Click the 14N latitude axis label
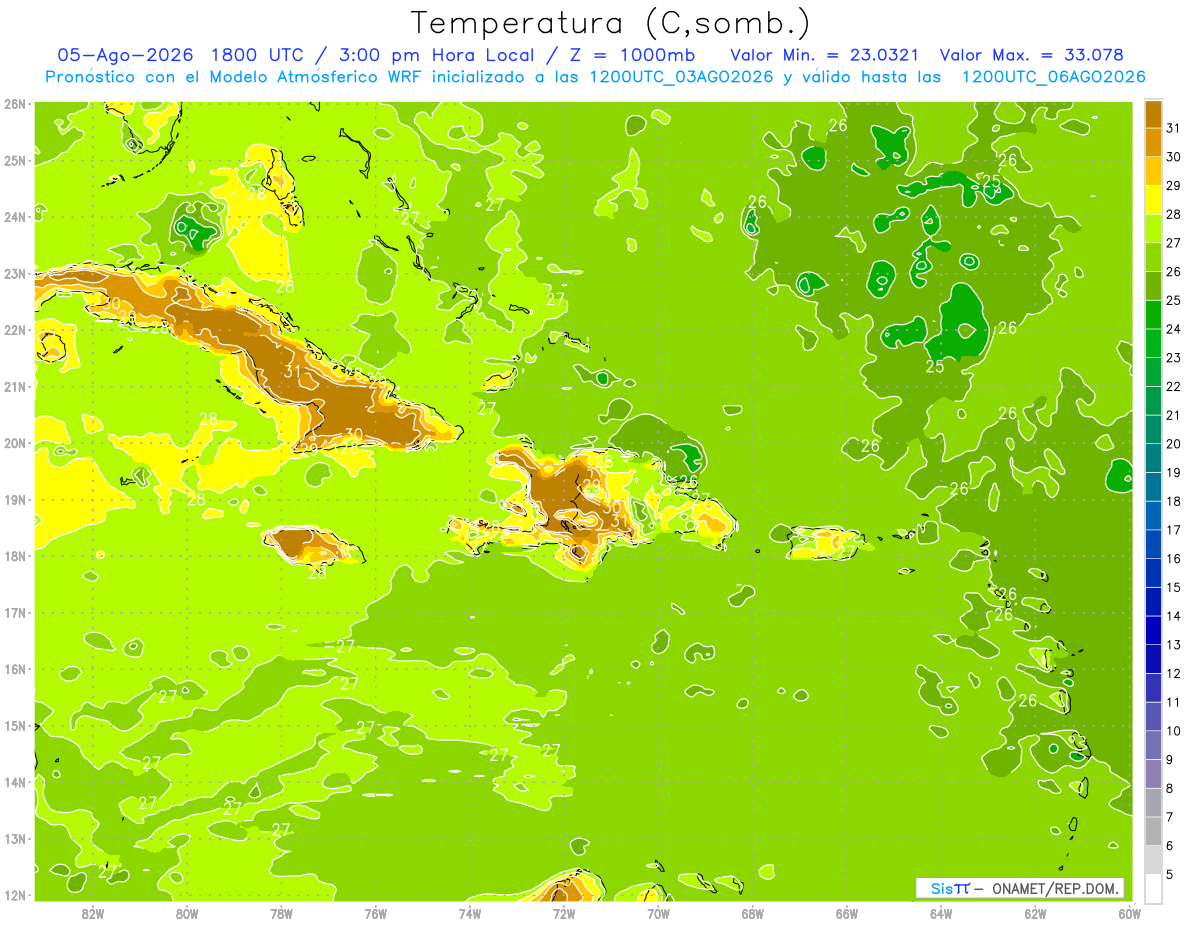 click(15, 782)
